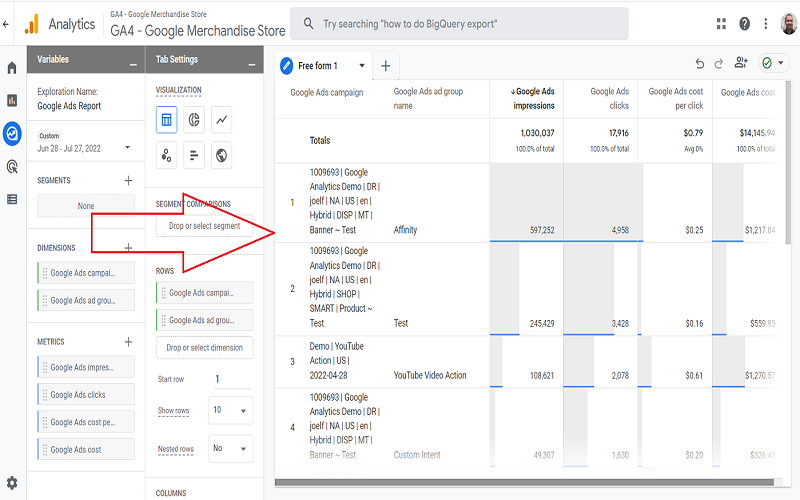The image size is (800, 500).
Task: Click Google Ads cost per click header
Action: coord(676,98)
